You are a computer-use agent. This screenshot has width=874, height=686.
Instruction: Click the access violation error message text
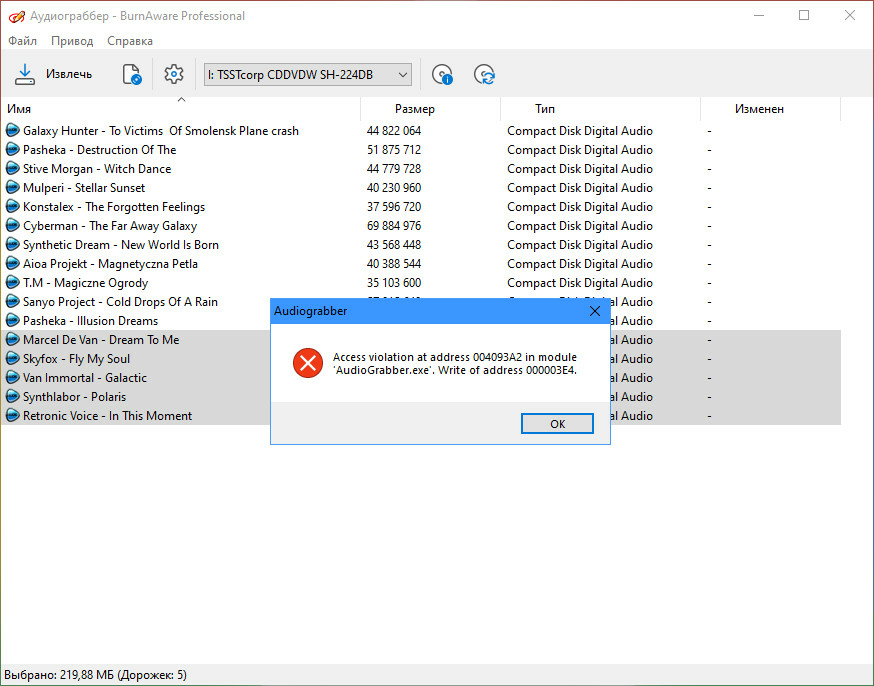(455, 363)
